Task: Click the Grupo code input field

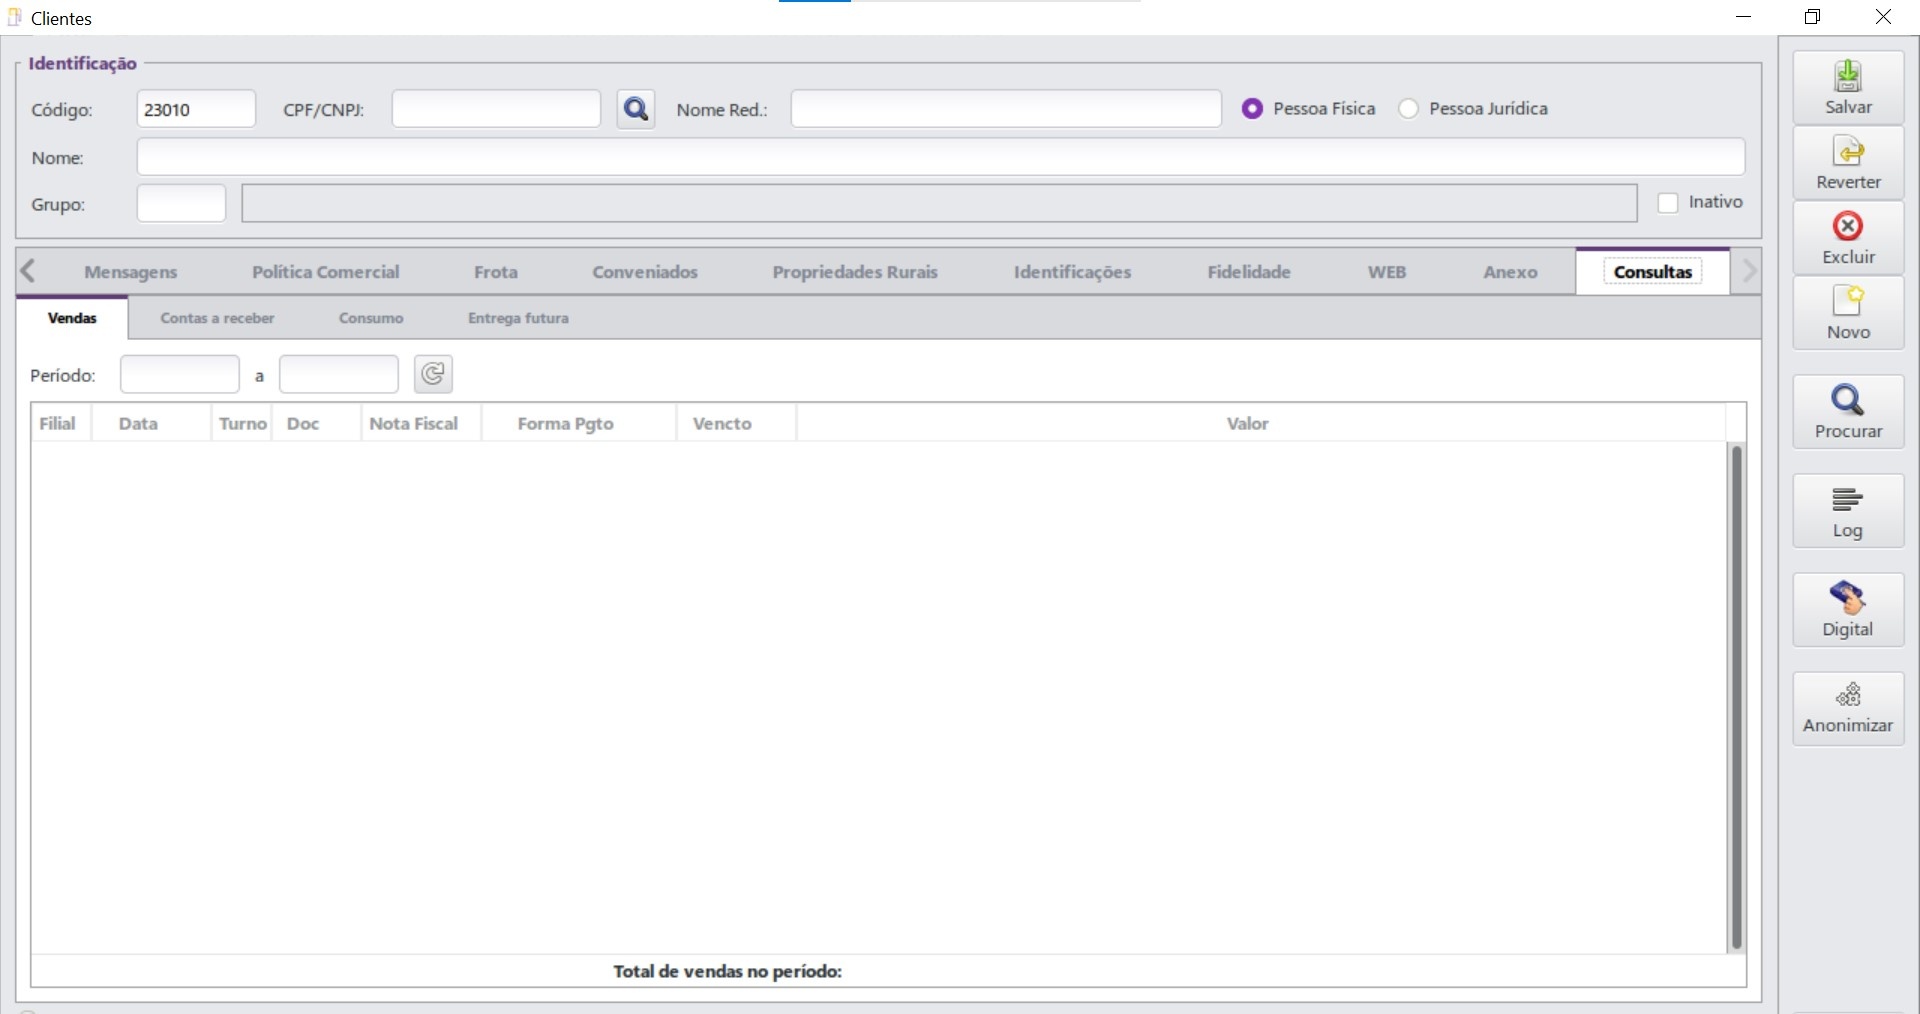Action: click(x=181, y=204)
